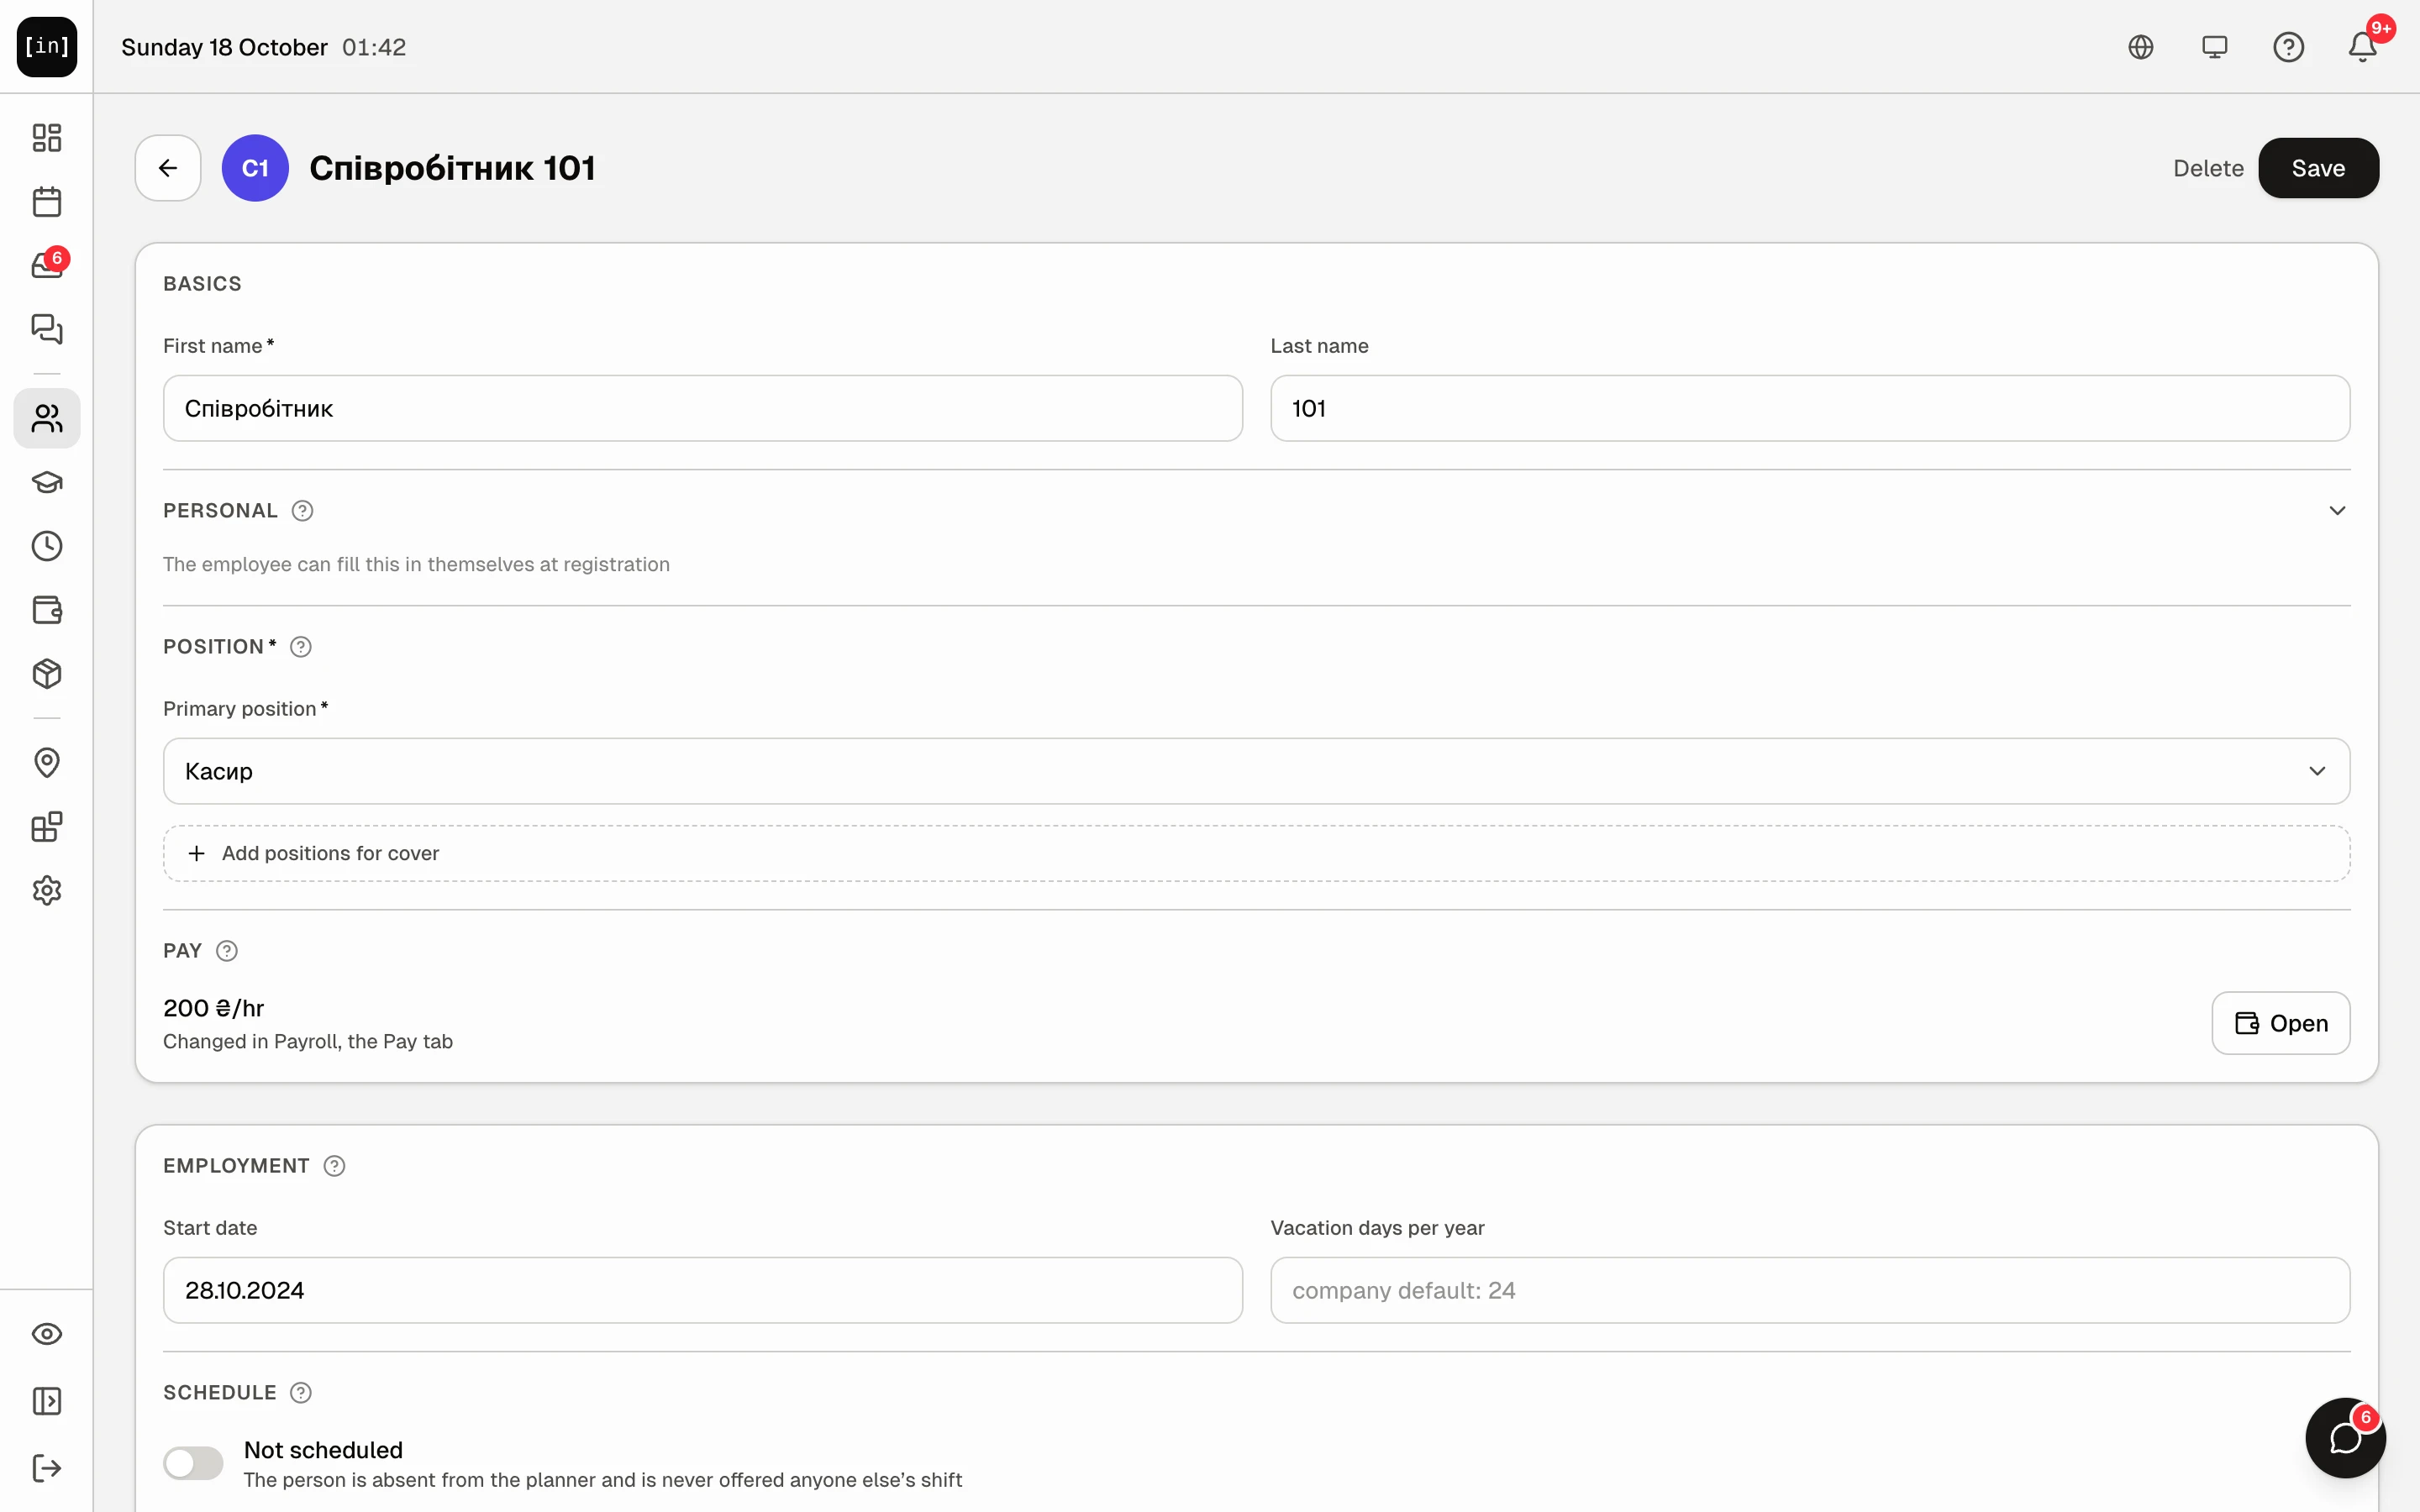Go back with the arrow button
Image resolution: width=2420 pixels, height=1512 pixels.
tap(168, 168)
